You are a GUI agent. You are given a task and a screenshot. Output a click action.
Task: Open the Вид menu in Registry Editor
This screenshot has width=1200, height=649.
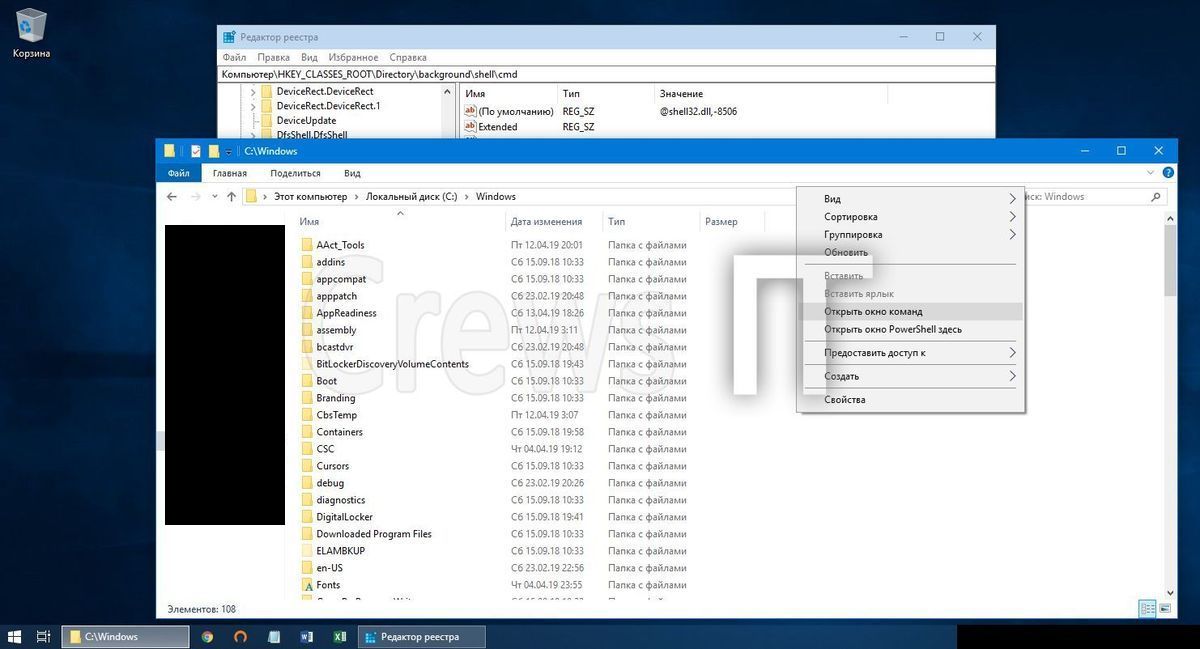(x=310, y=58)
